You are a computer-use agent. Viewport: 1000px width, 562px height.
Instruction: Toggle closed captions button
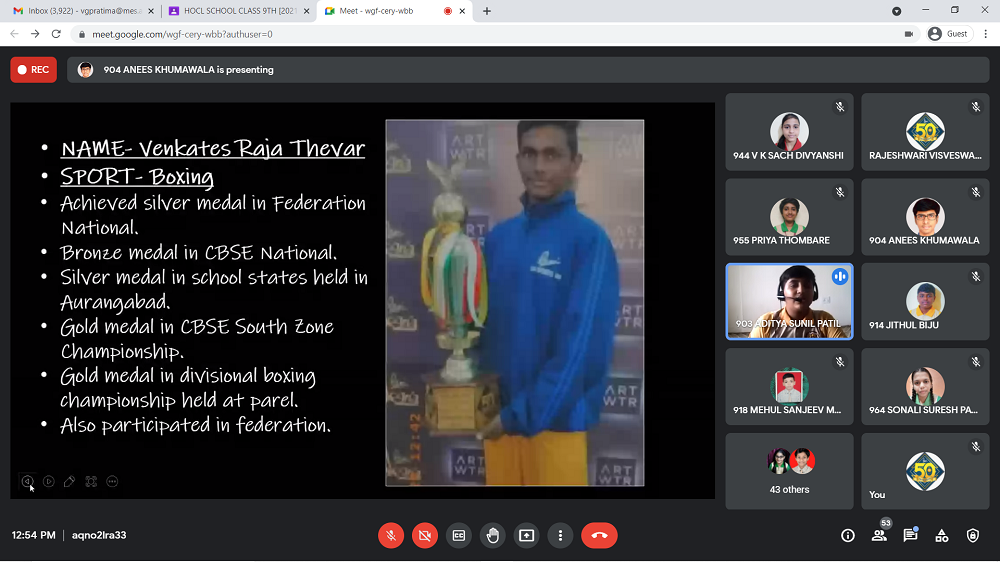459,536
